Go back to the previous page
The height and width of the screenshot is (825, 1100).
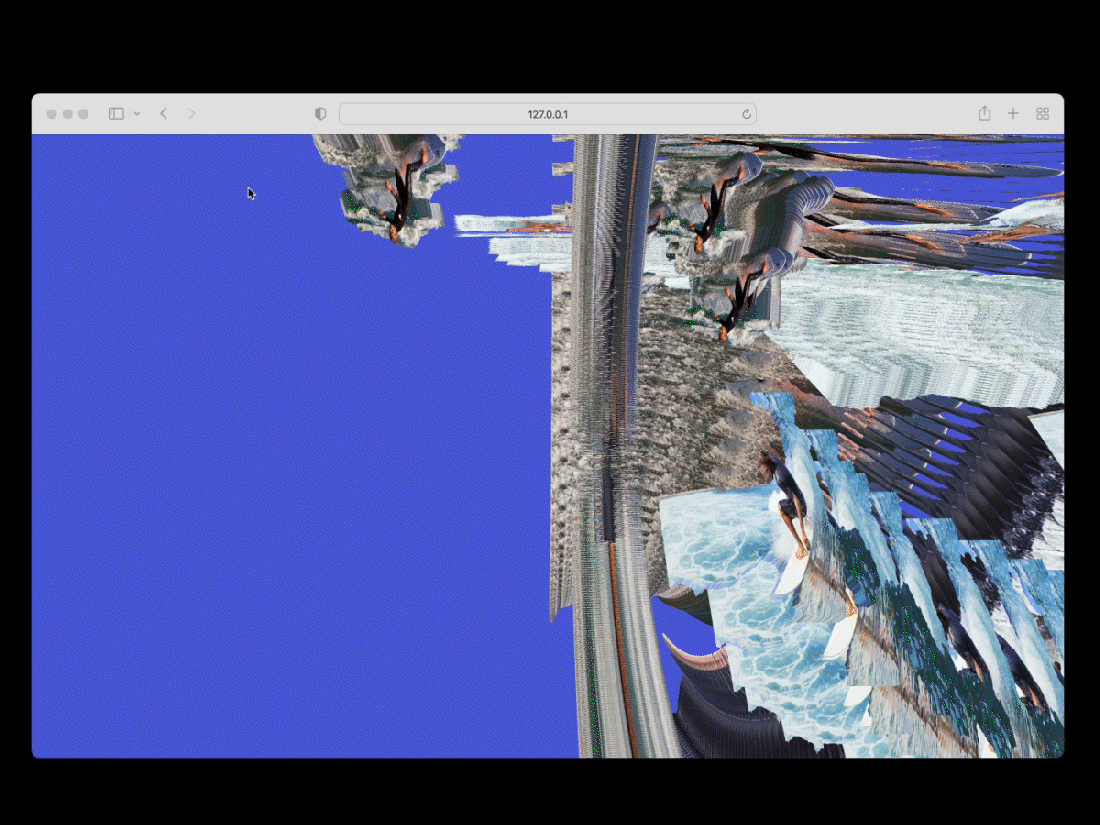164,114
